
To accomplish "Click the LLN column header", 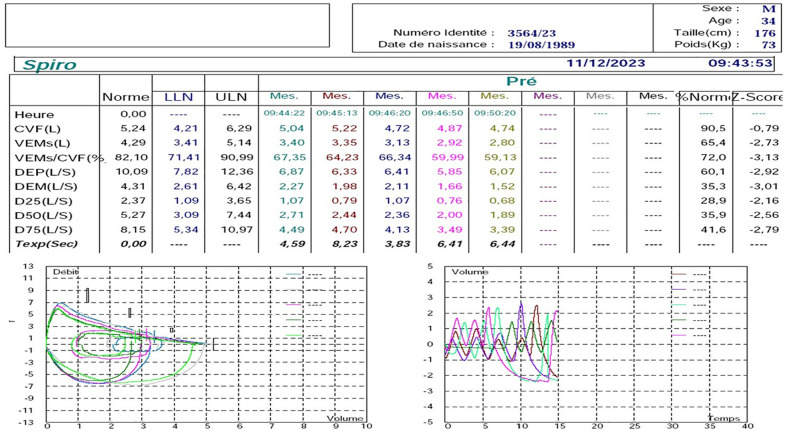I will pos(179,96).
